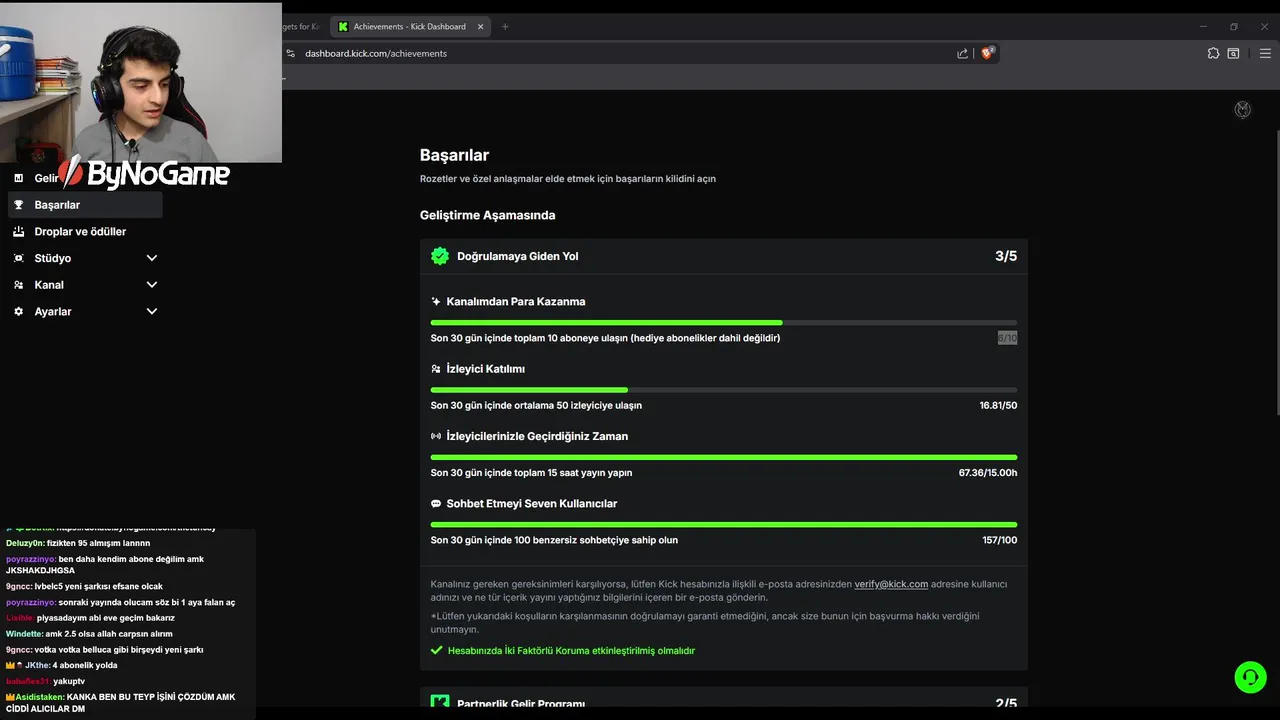Click the page's vertical scrollbar

[x=1276, y=270]
